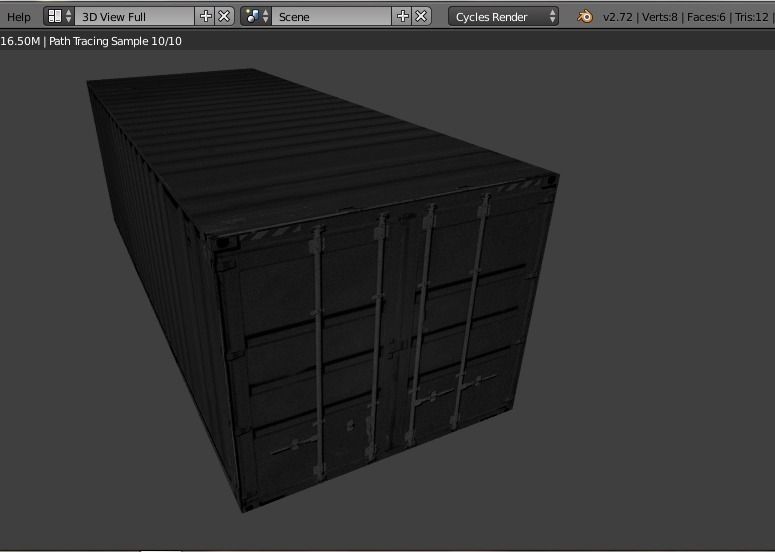Delete the 3D View Full screen layout
The width and height of the screenshot is (775, 552).
tap(224, 16)
